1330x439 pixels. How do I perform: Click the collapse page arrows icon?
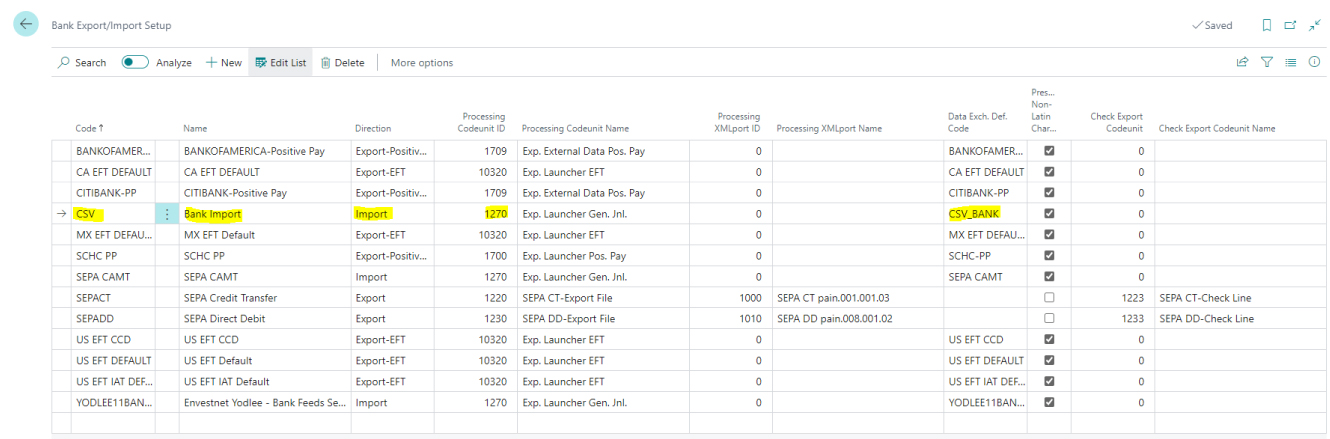click(x=1314, y=25)
